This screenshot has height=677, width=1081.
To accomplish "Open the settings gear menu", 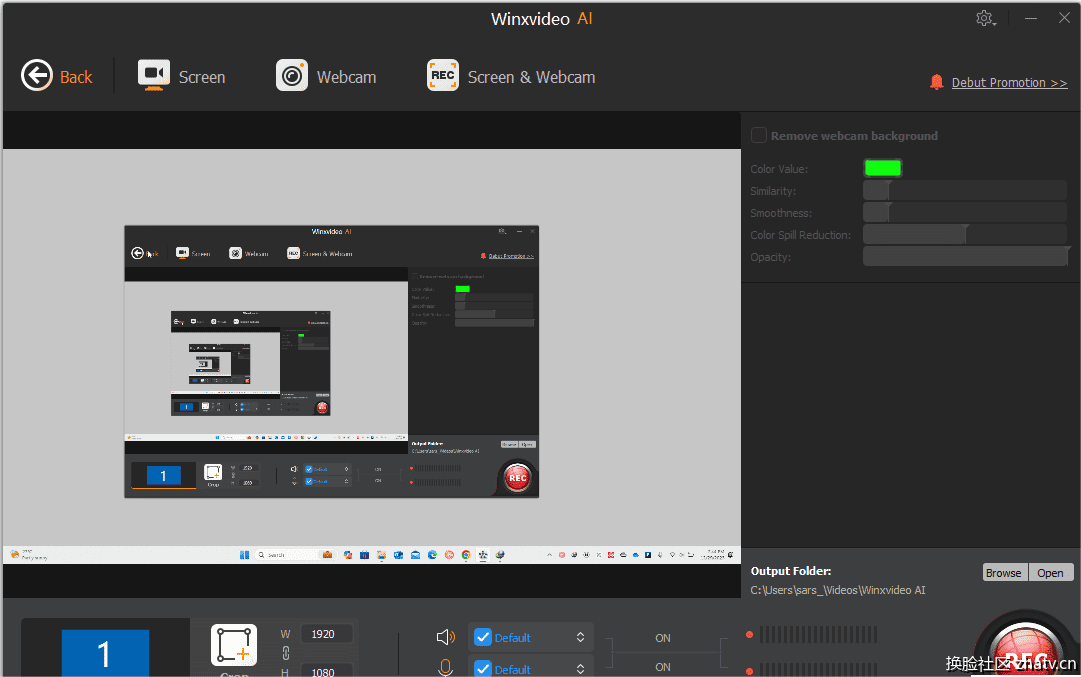I will tap(985, 19).
